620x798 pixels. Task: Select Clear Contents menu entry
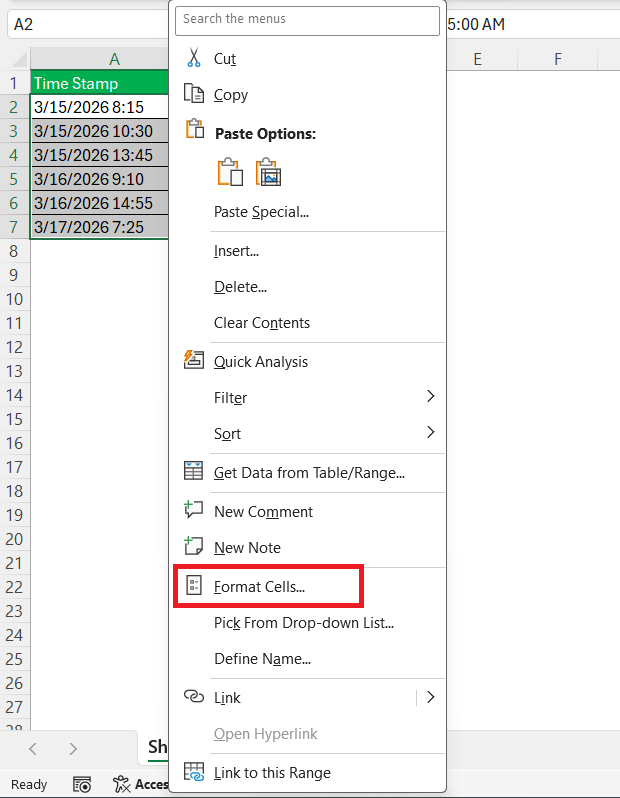pos(262,323)
